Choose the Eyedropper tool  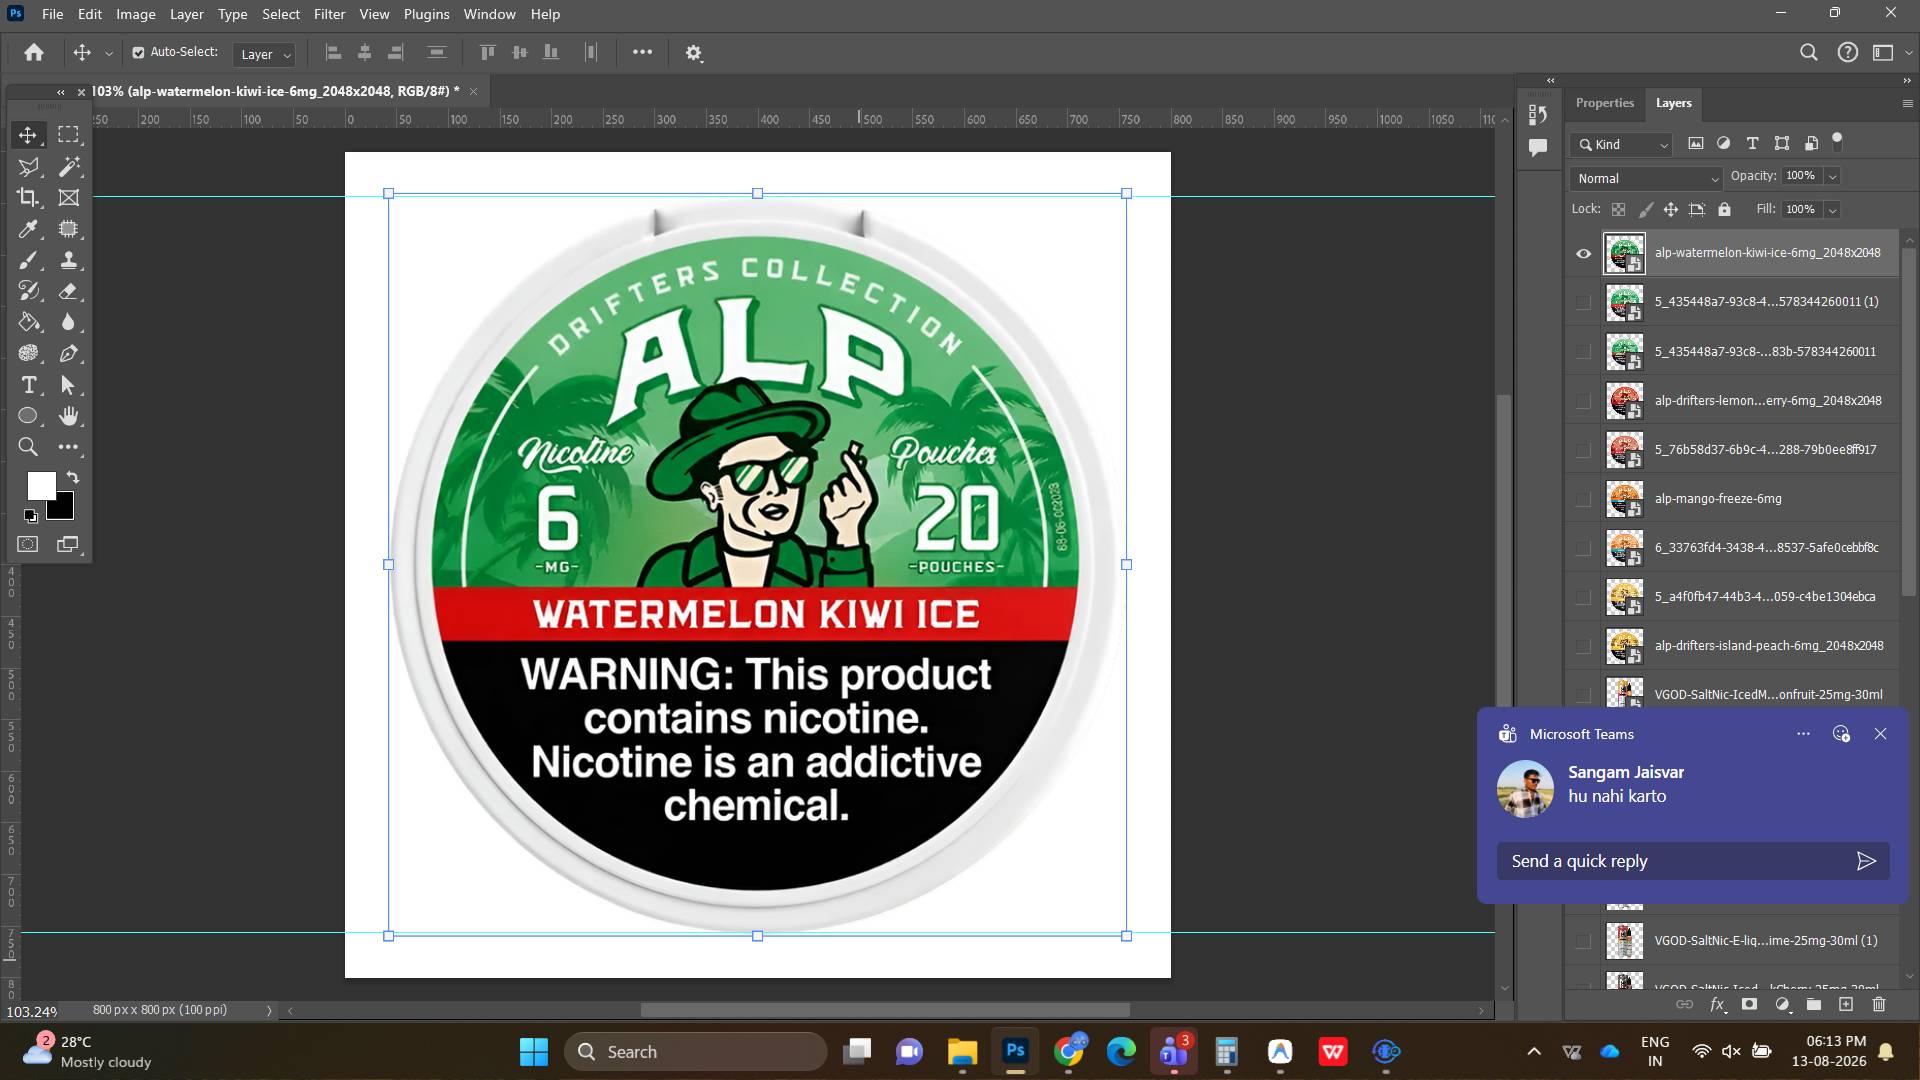pyautogui.click(x=28, y=229)
